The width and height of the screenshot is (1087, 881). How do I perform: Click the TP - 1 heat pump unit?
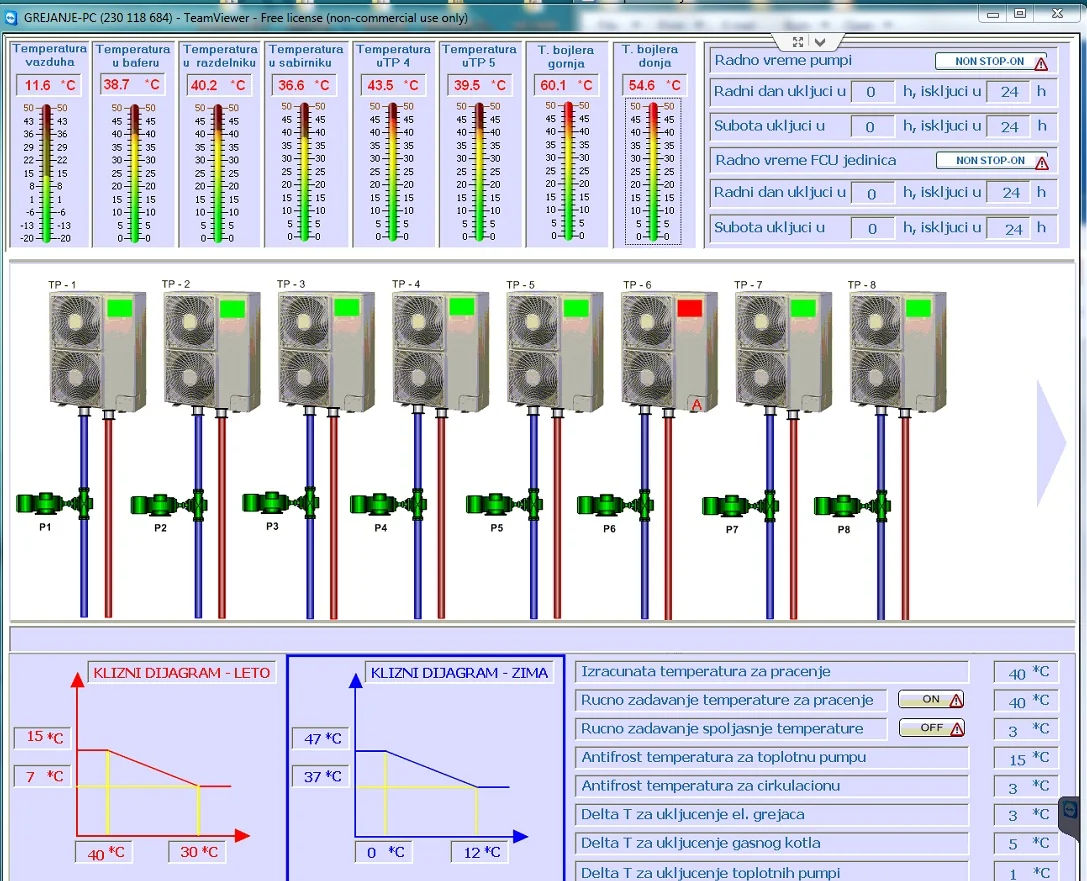point(98,351)
